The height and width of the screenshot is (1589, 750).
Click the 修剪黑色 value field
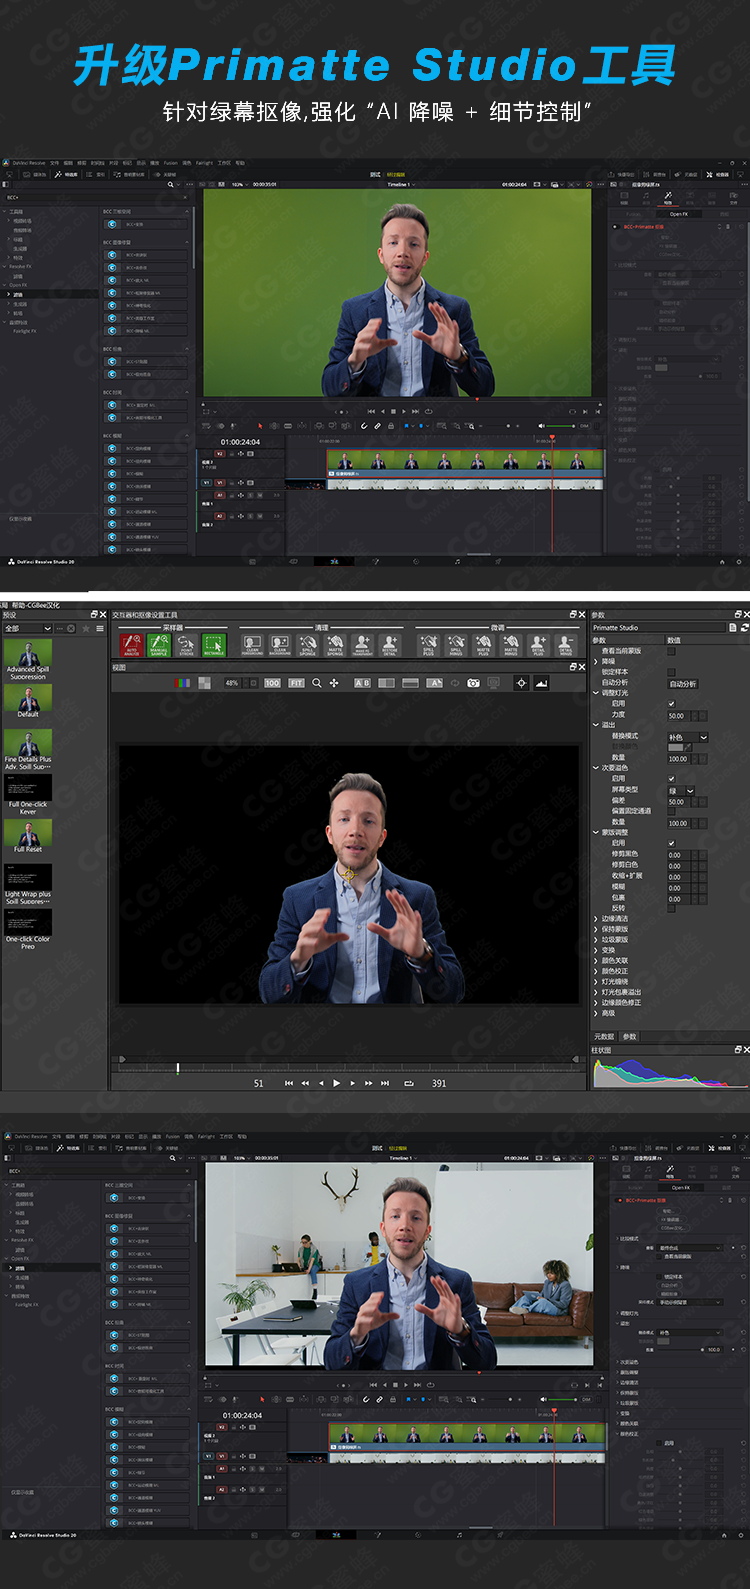click(678, 854)
